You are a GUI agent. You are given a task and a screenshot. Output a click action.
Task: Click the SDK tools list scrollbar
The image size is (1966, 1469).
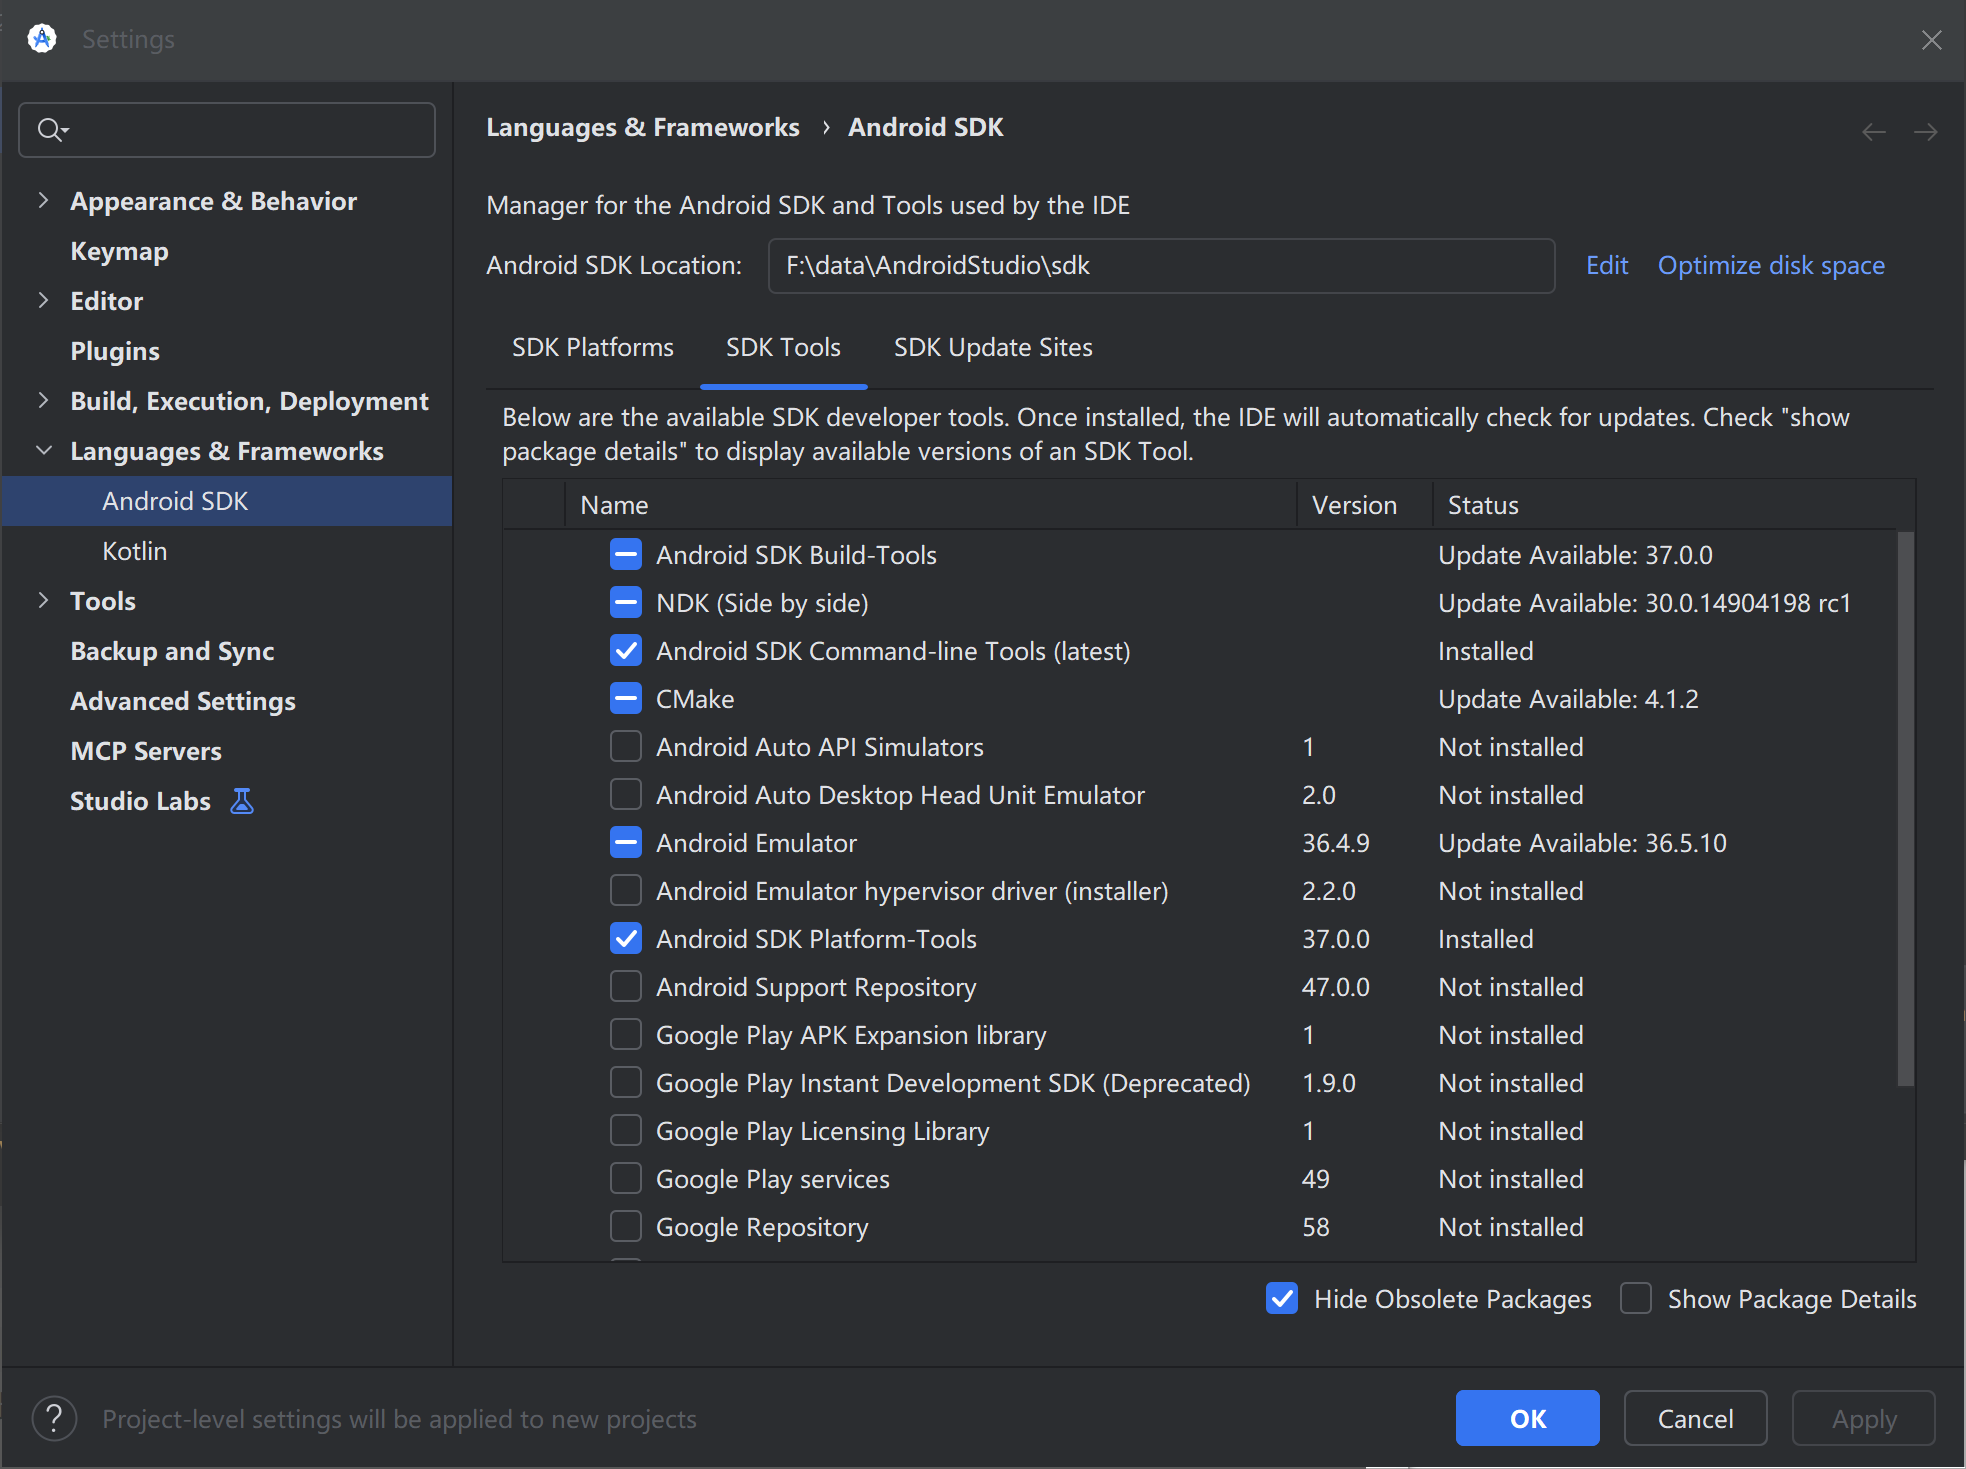pyautogui.click(x=1905, y=808)
